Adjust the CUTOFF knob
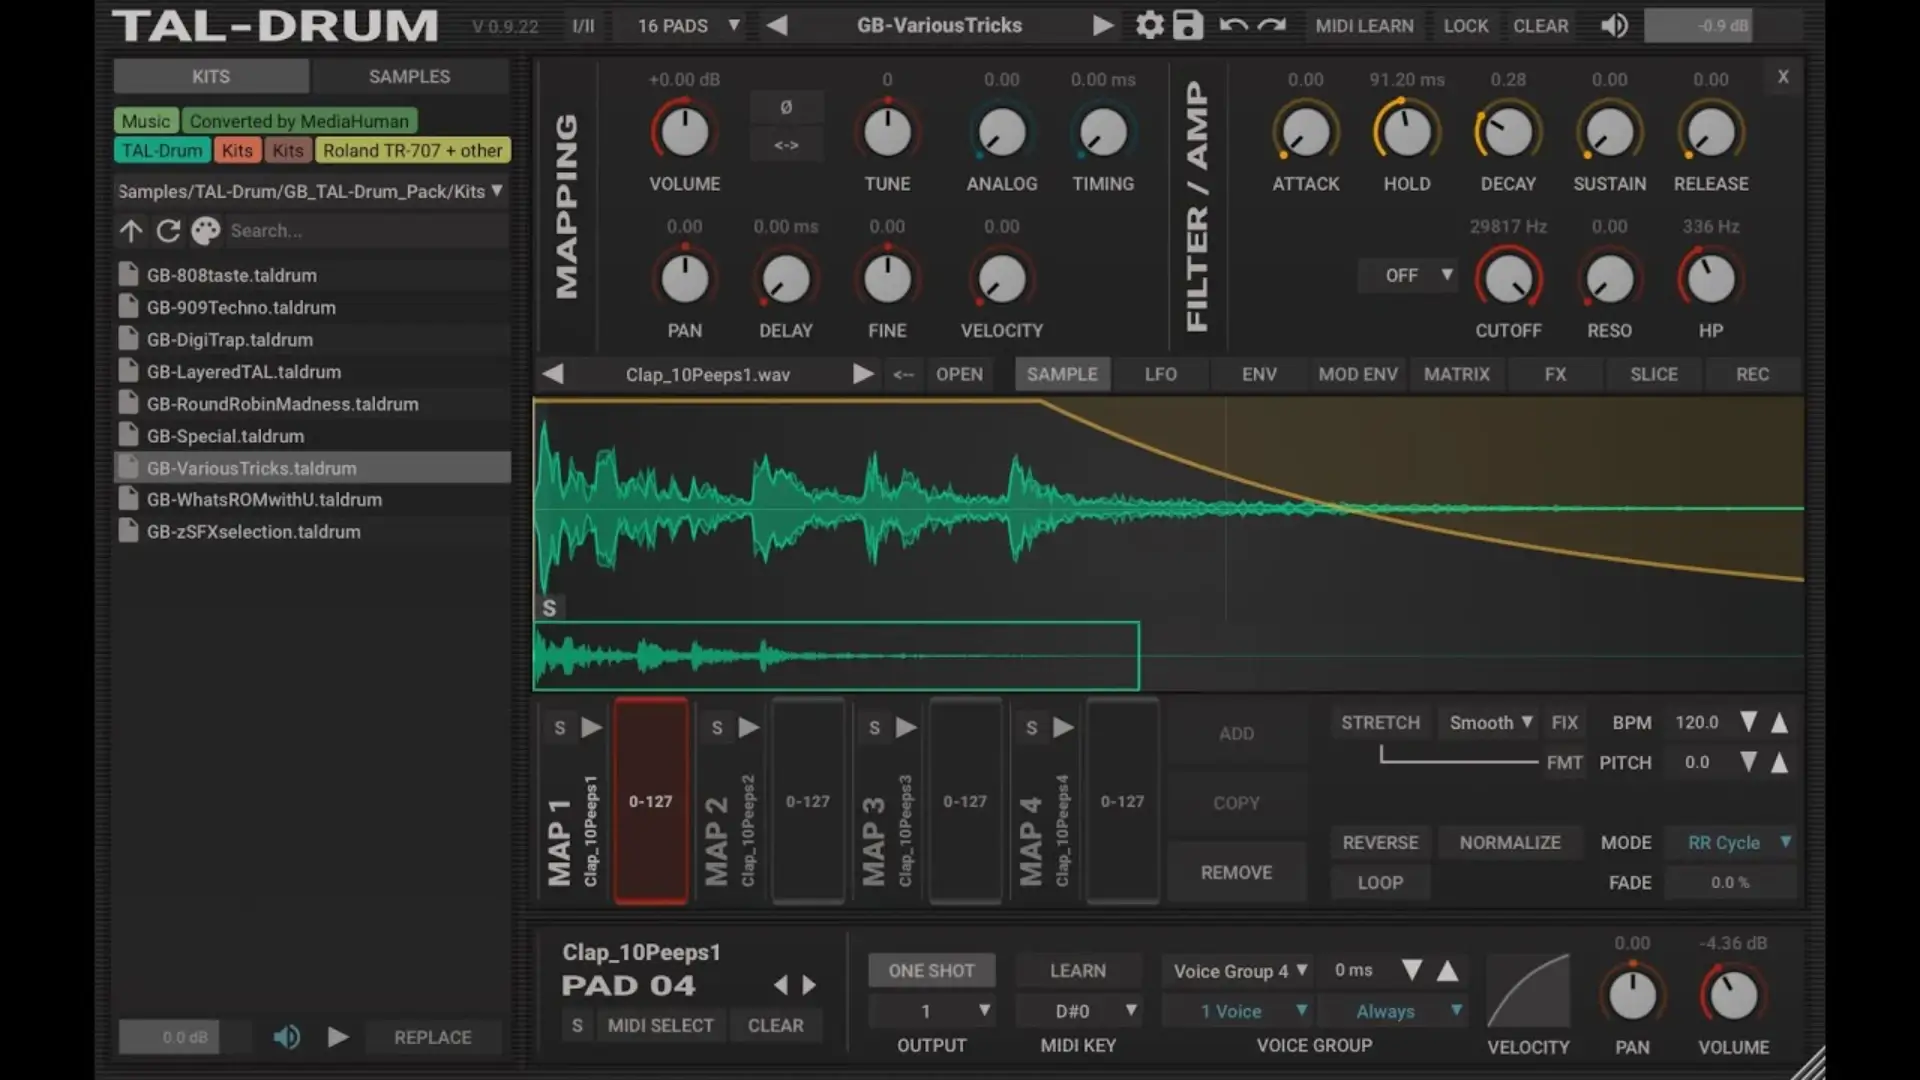The height and width of the screenshot is (1080, 1920). [1509, 278]
